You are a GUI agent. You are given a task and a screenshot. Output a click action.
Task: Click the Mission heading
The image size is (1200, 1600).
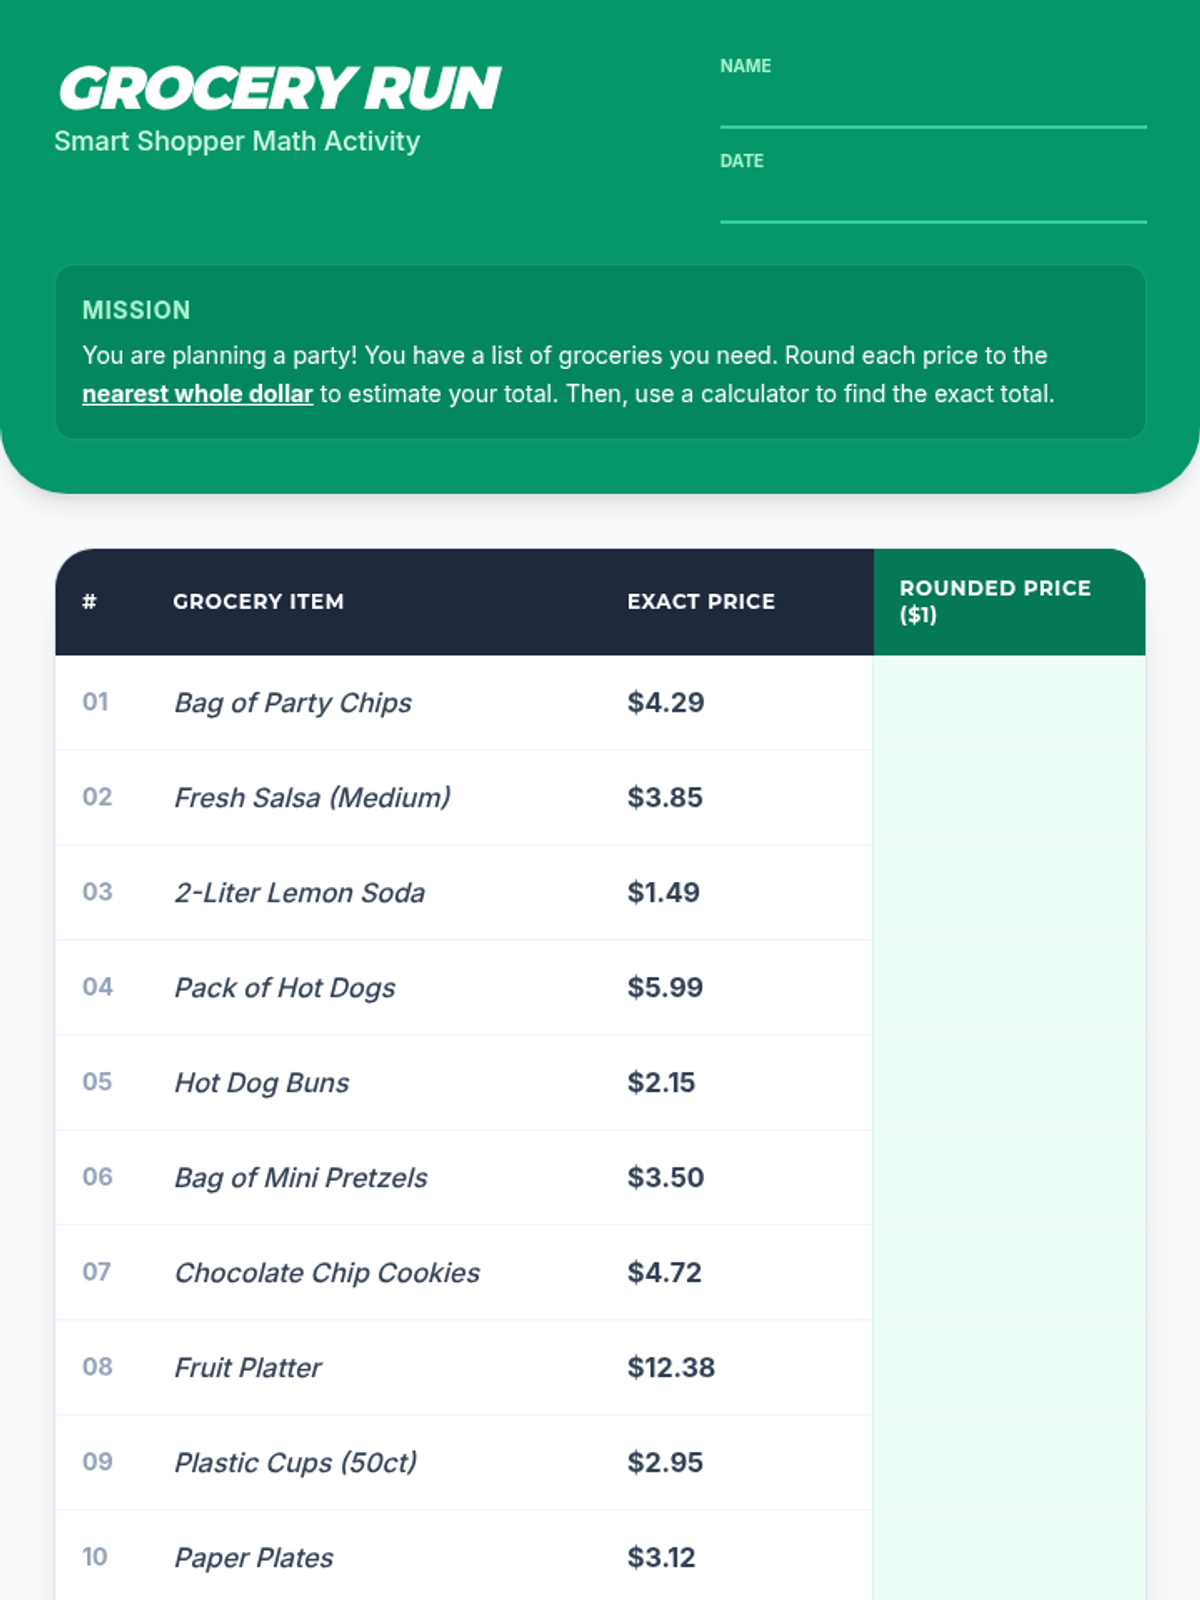[136, 310]
